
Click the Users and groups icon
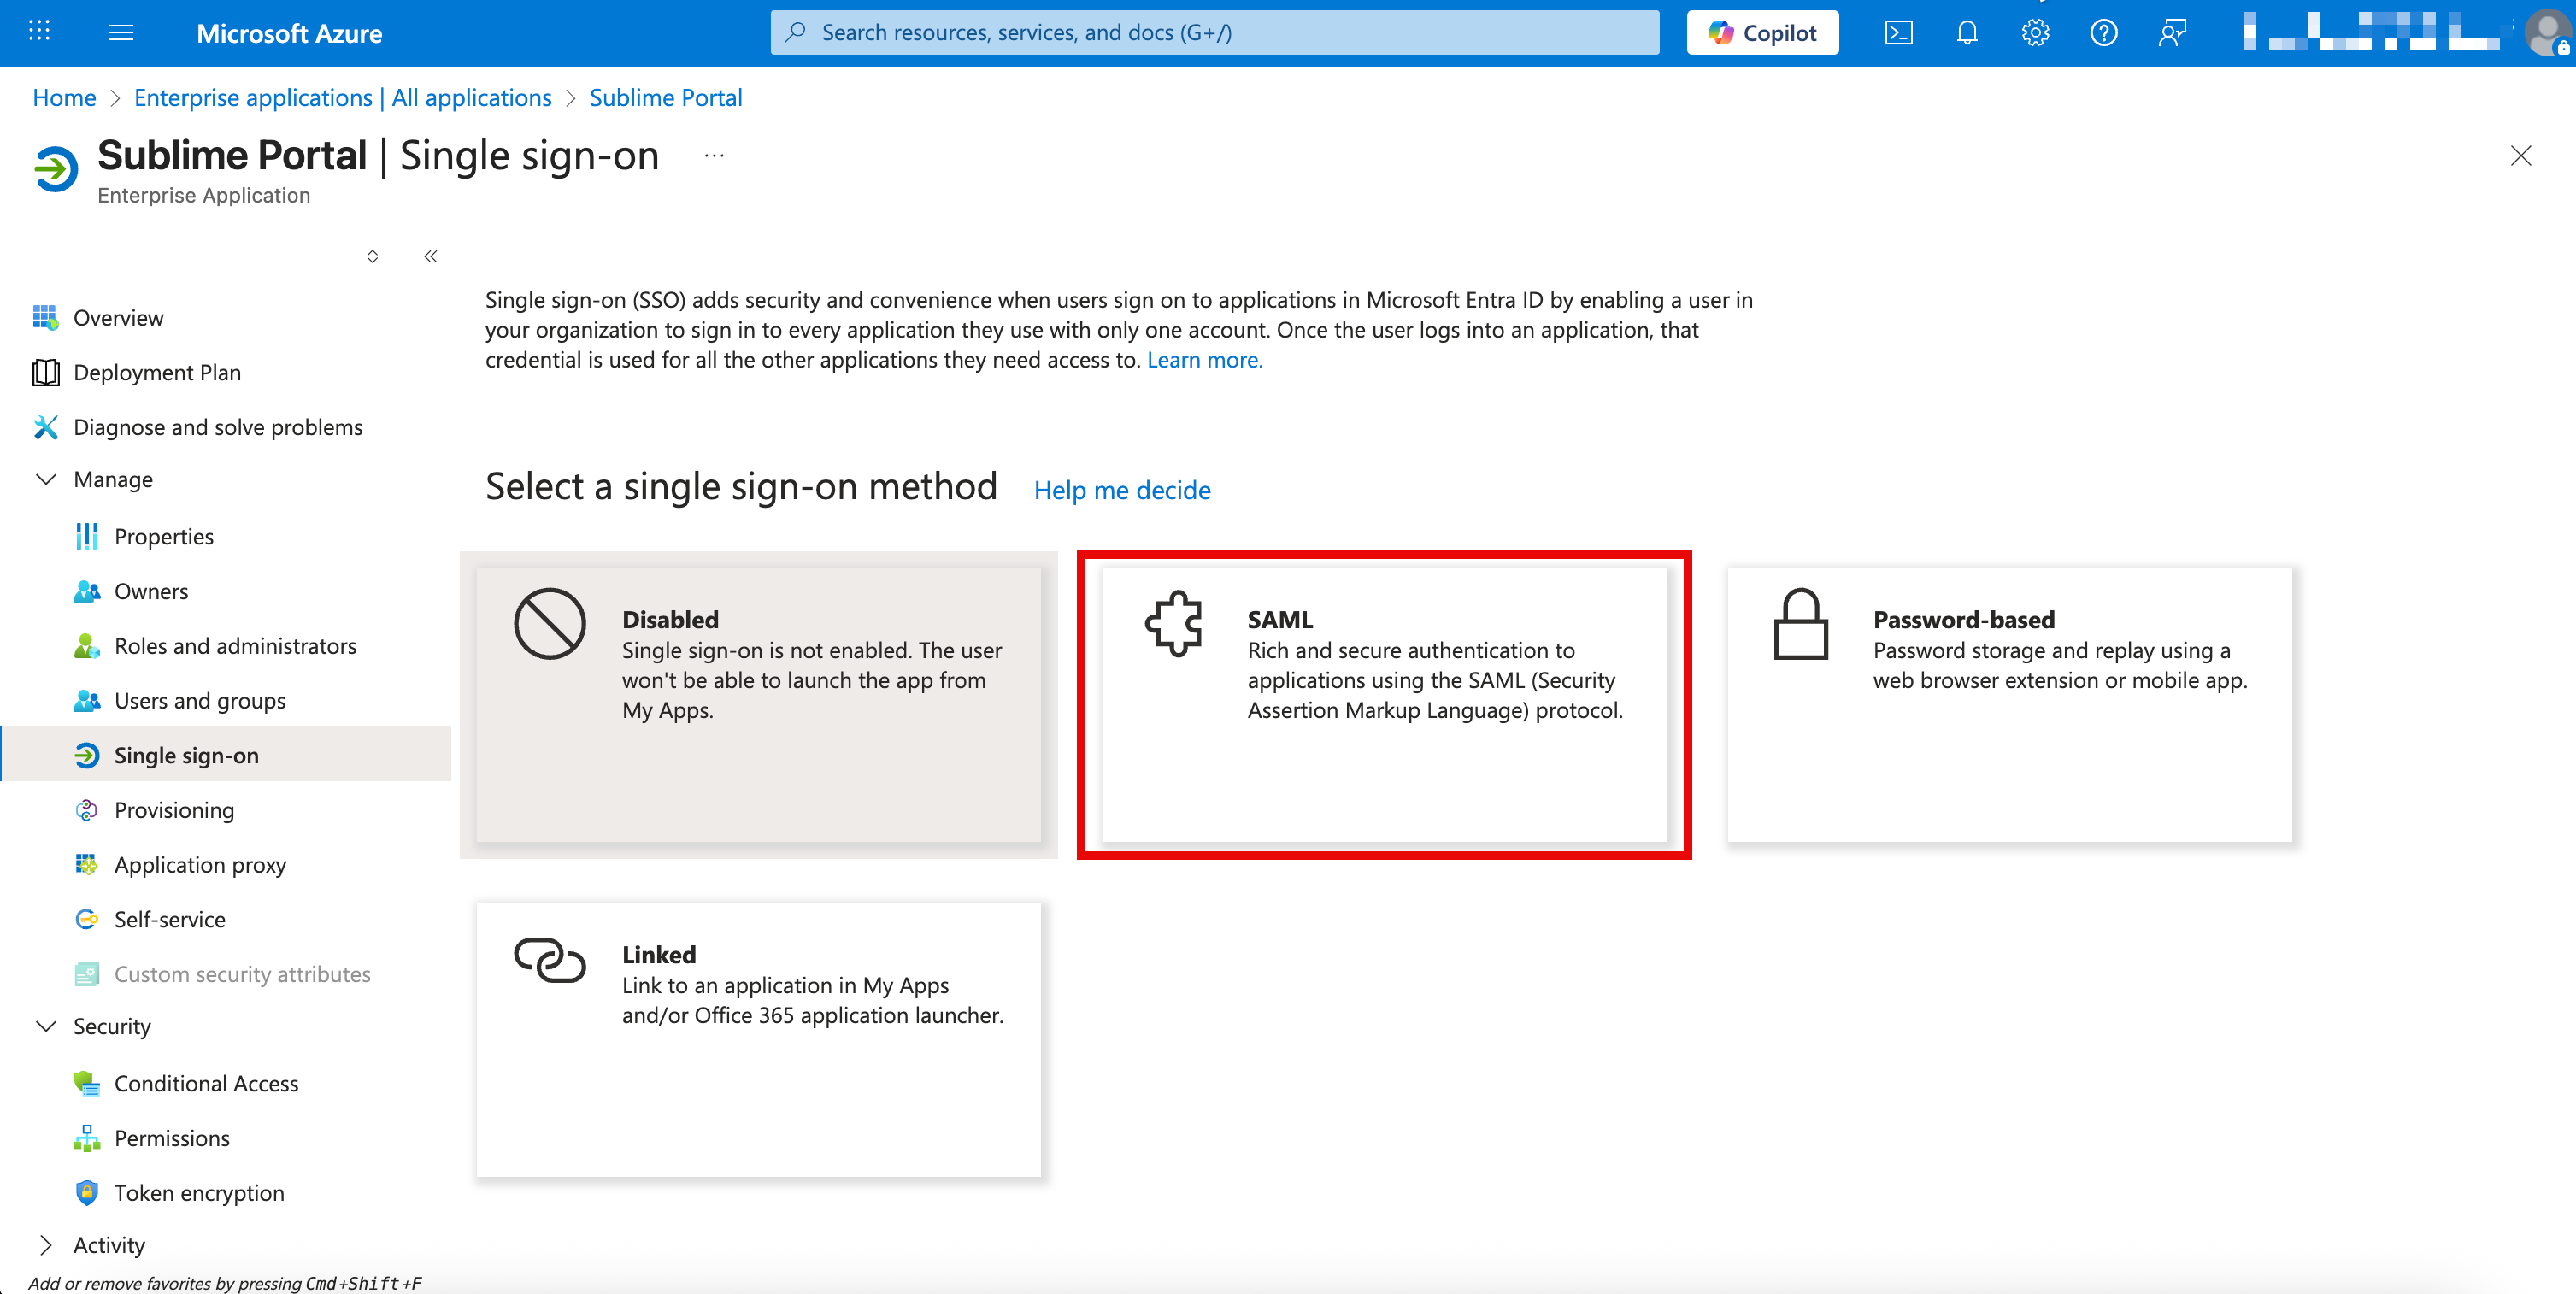87,700
